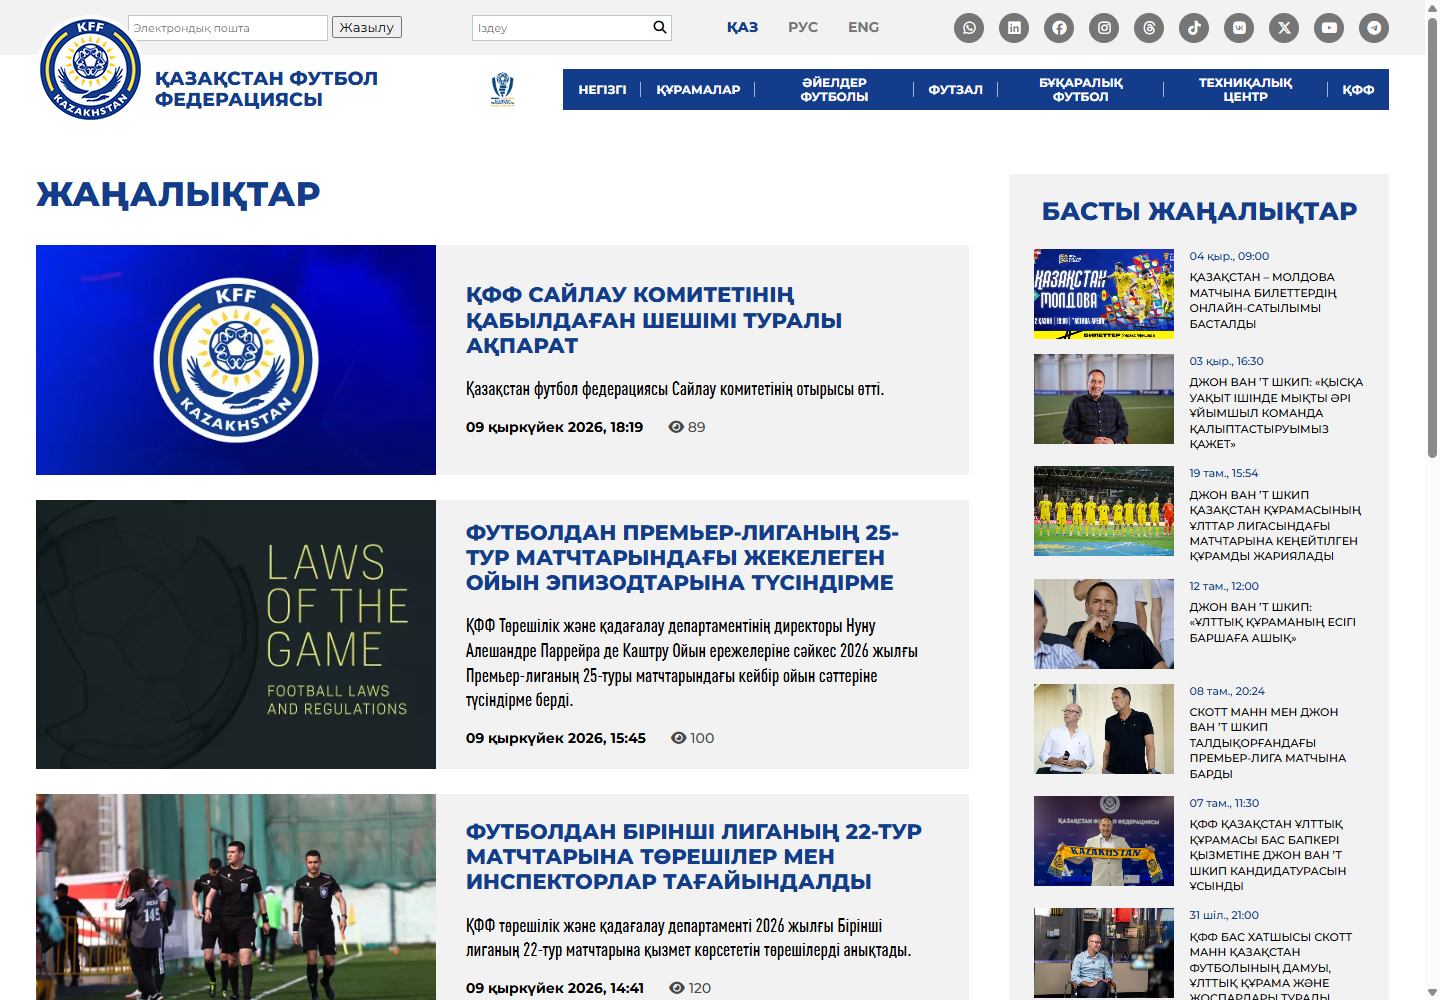1440x1000 pixels.
Task: Click the small cup trophy logo
Action: (503, 89)
